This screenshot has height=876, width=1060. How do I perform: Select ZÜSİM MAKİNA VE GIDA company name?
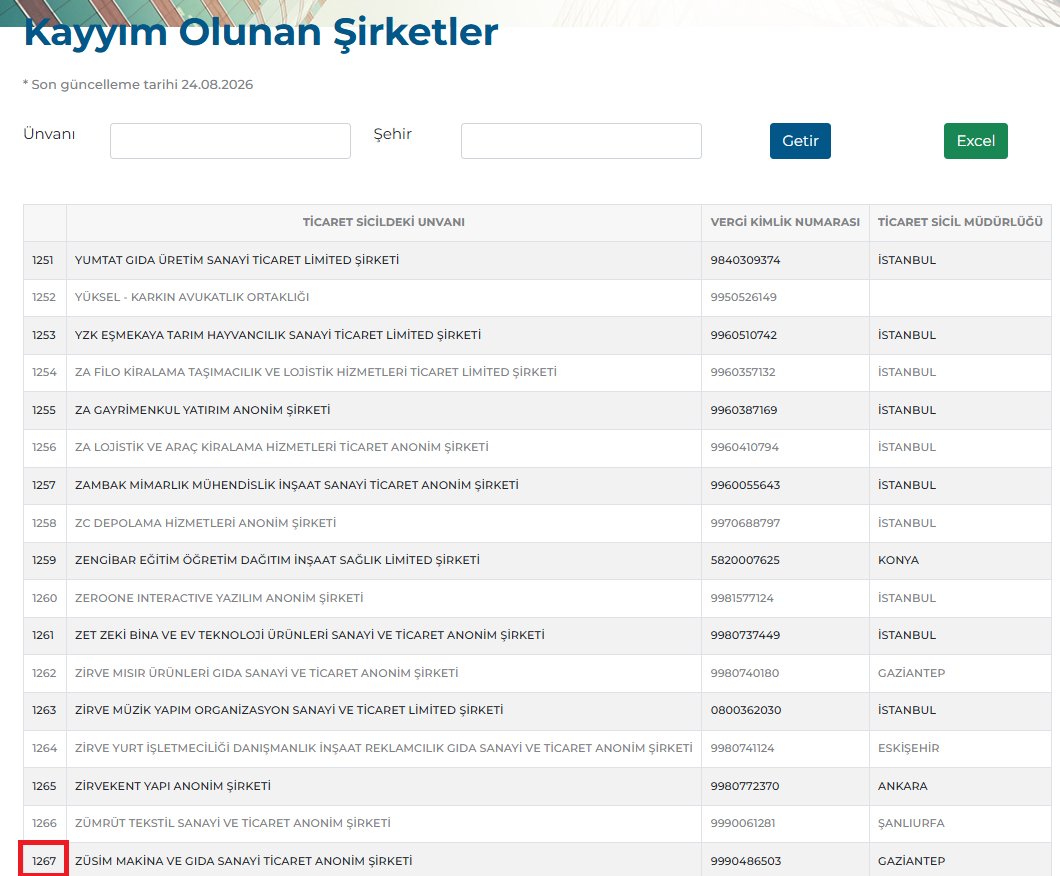(243, 861)
